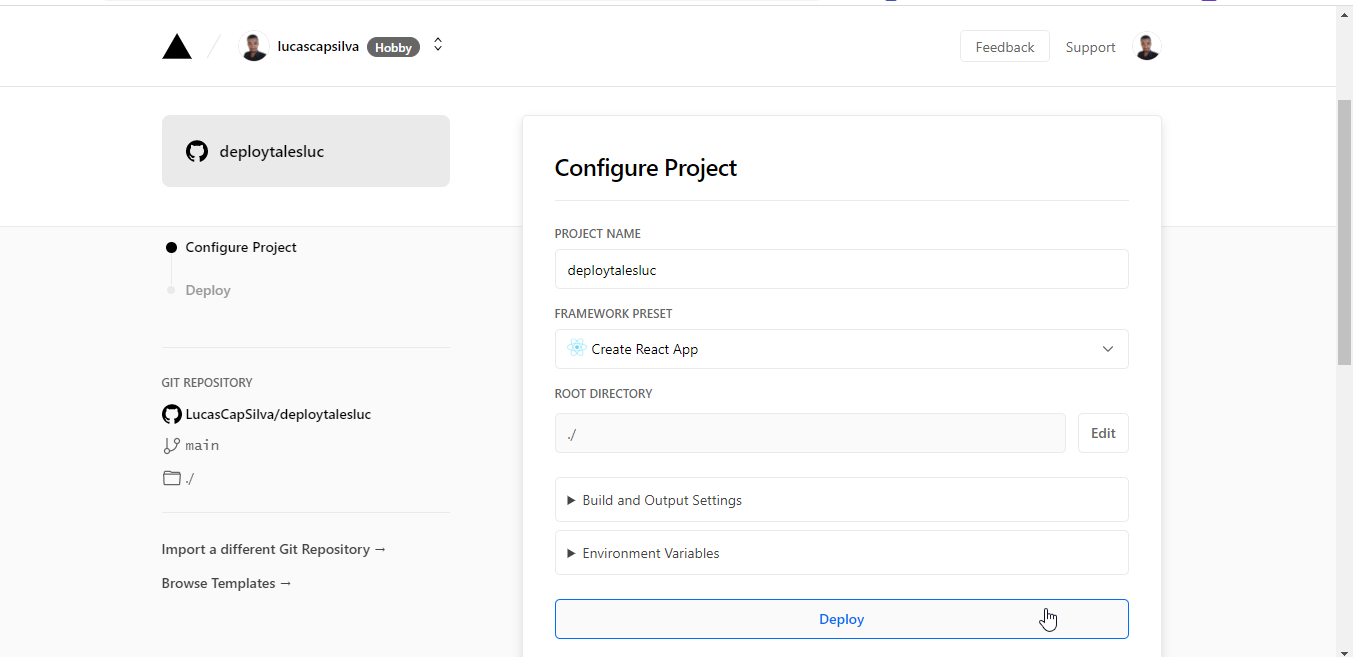Select the Configure Project step
This screenshot has height=657, width=1353.
(240, 247)
